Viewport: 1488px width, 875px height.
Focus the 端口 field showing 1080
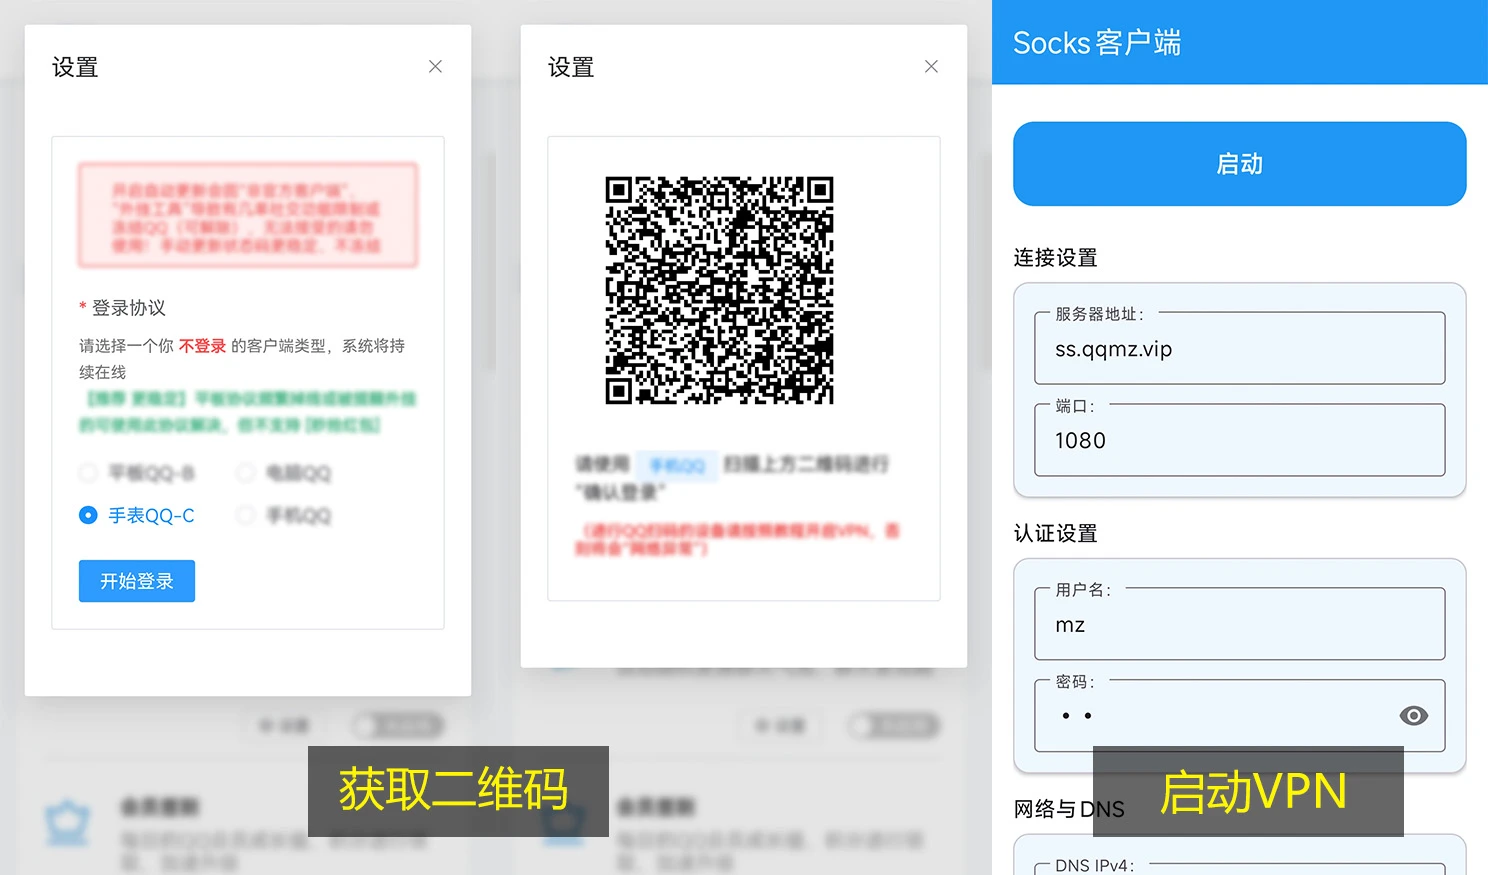click(x=1239, y=441)
